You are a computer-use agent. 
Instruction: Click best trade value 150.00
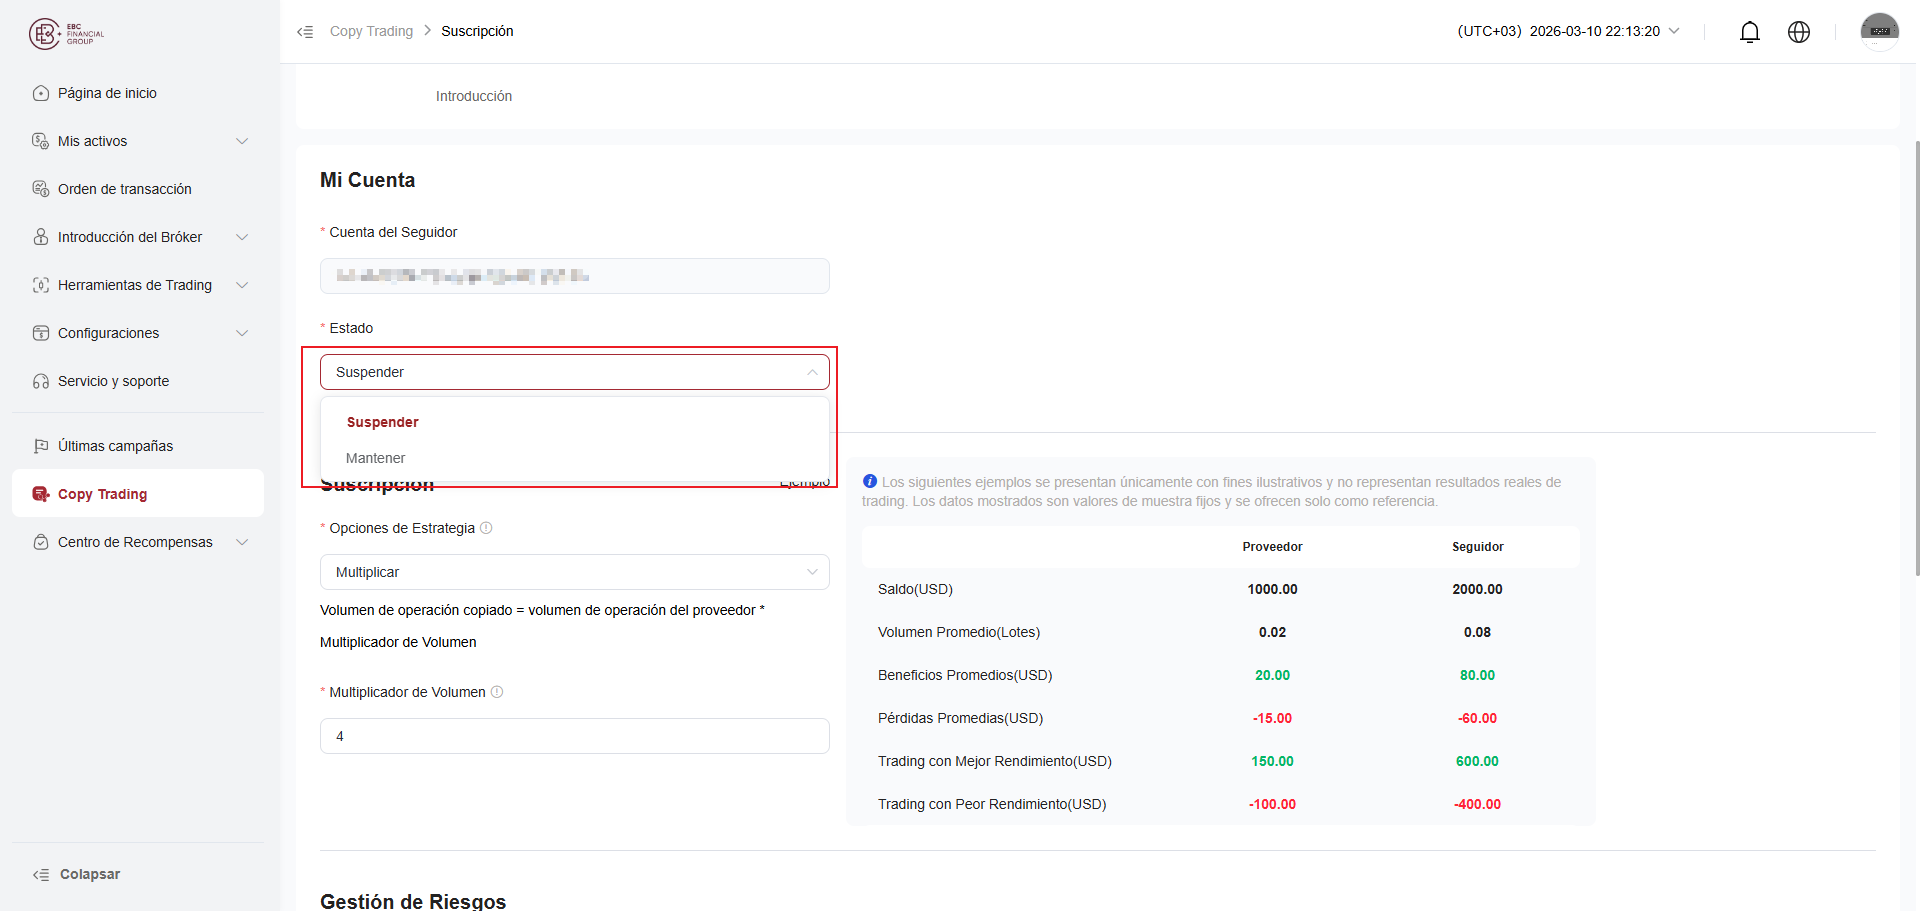coord(1272,761)
